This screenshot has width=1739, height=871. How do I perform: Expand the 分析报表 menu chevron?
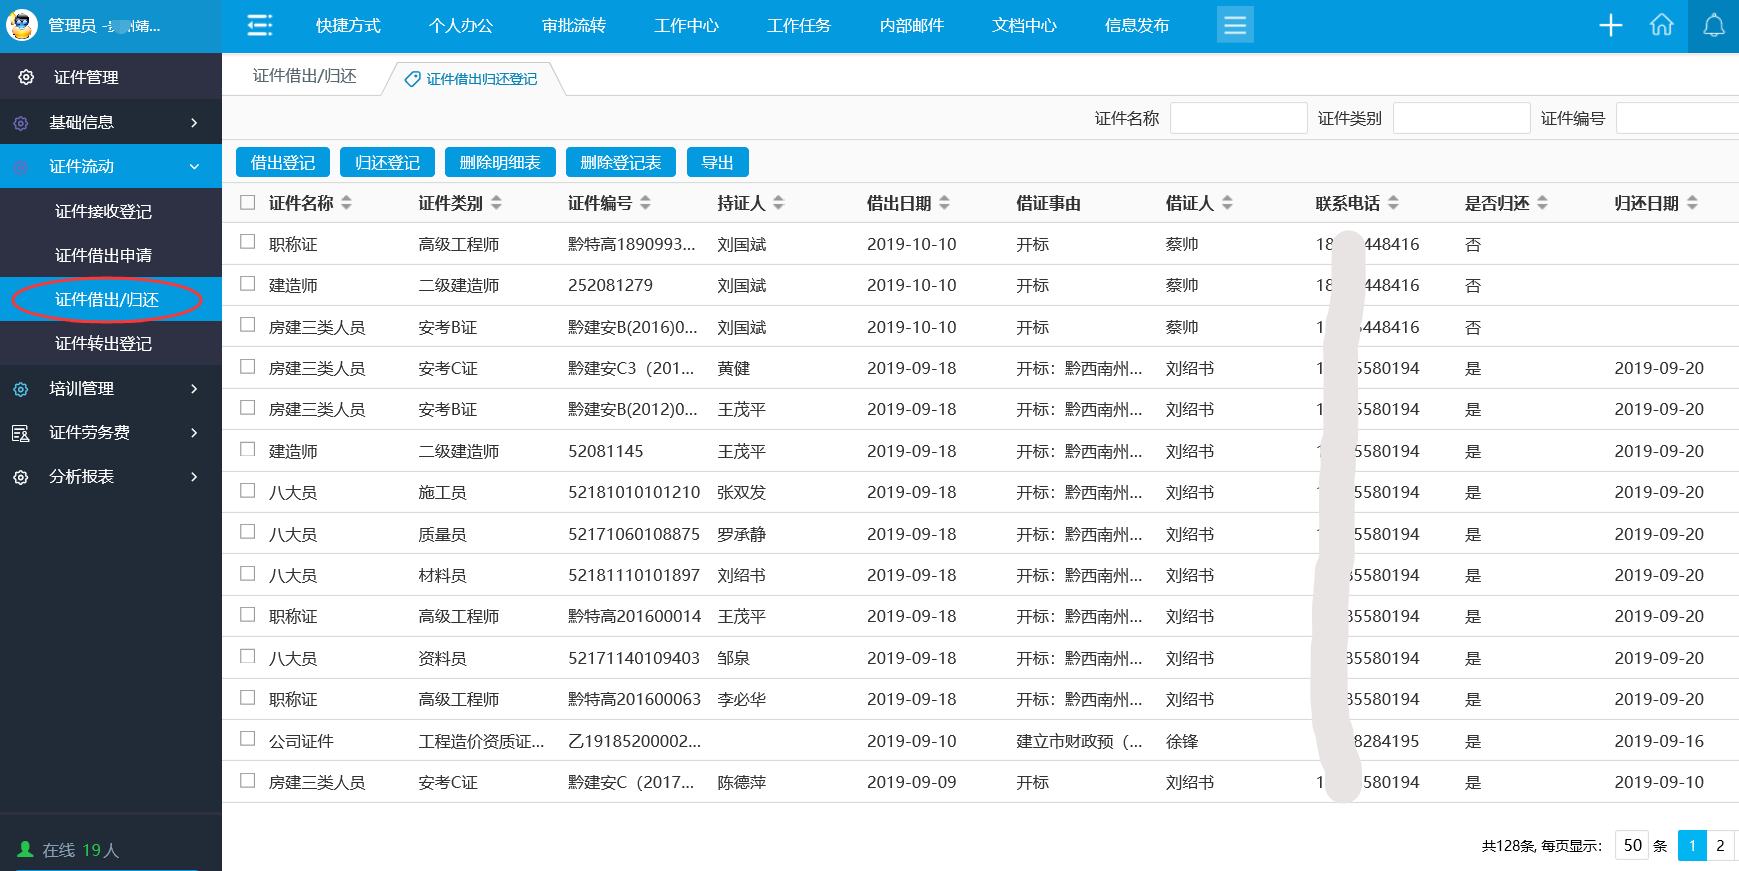[194, 477]
